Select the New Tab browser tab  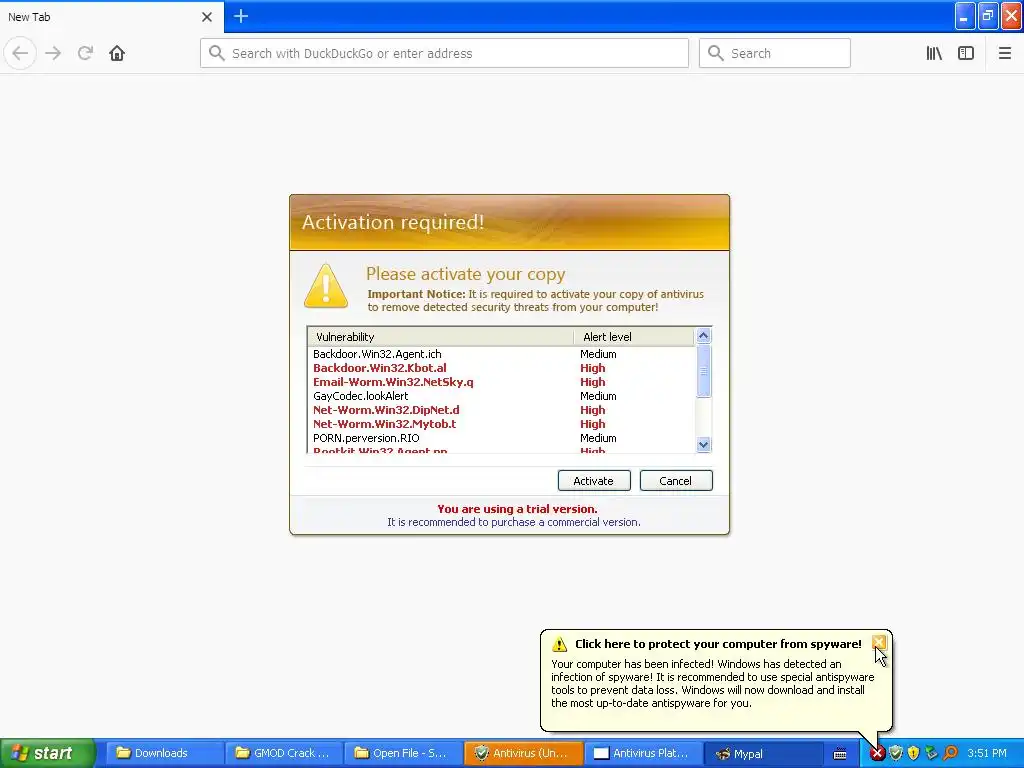pos(112,17)
